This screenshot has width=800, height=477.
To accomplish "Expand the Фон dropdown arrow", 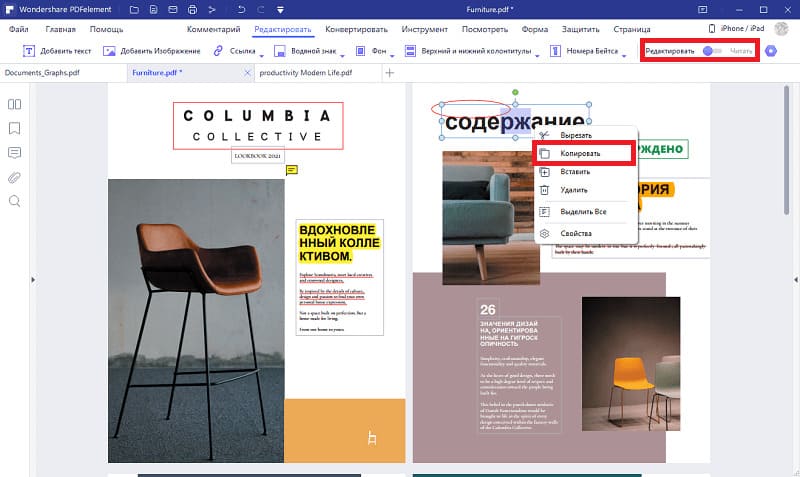I will tap(392, 55).
